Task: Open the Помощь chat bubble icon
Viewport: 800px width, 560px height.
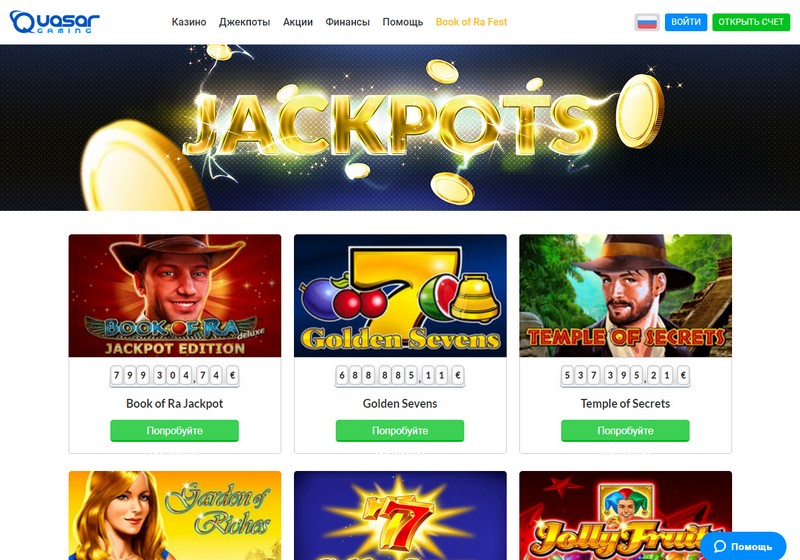Action: tap(720, 546)
